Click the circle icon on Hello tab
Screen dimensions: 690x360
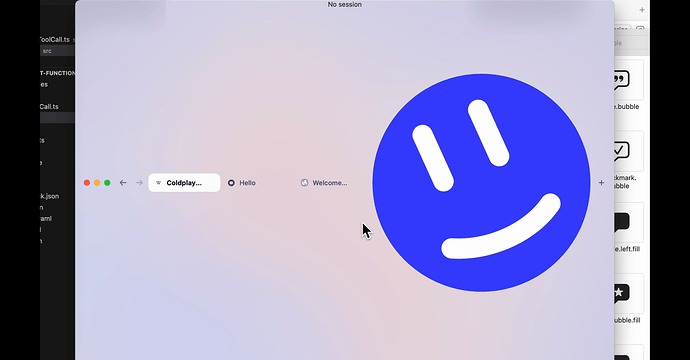(231, 183)
